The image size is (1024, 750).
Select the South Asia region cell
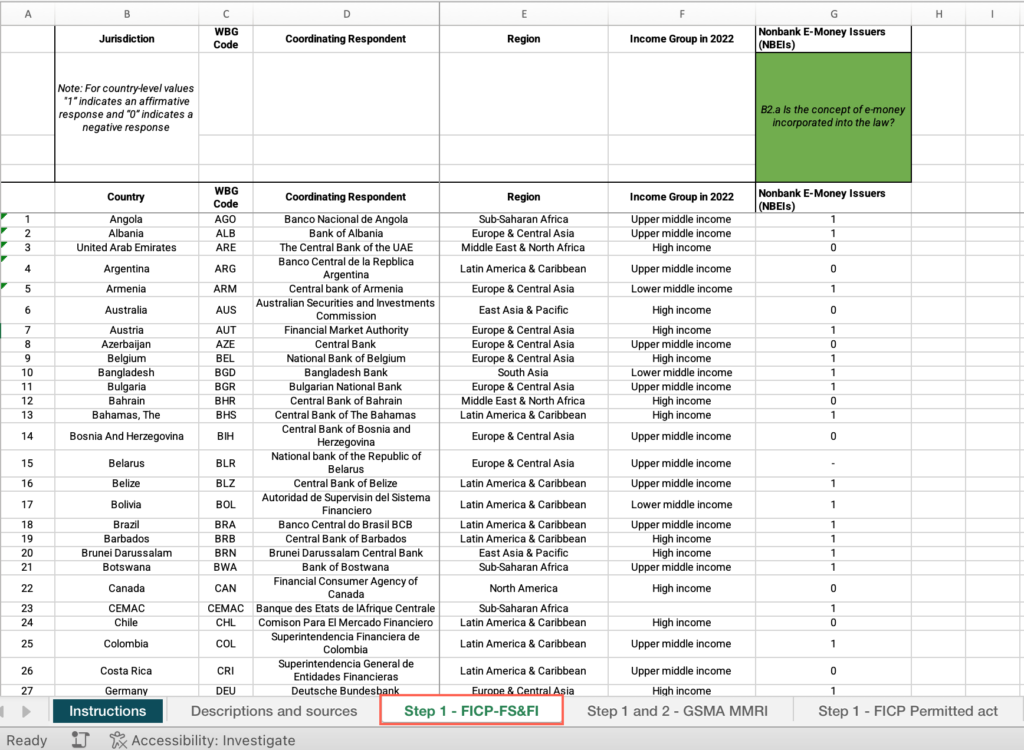[524, 373]
